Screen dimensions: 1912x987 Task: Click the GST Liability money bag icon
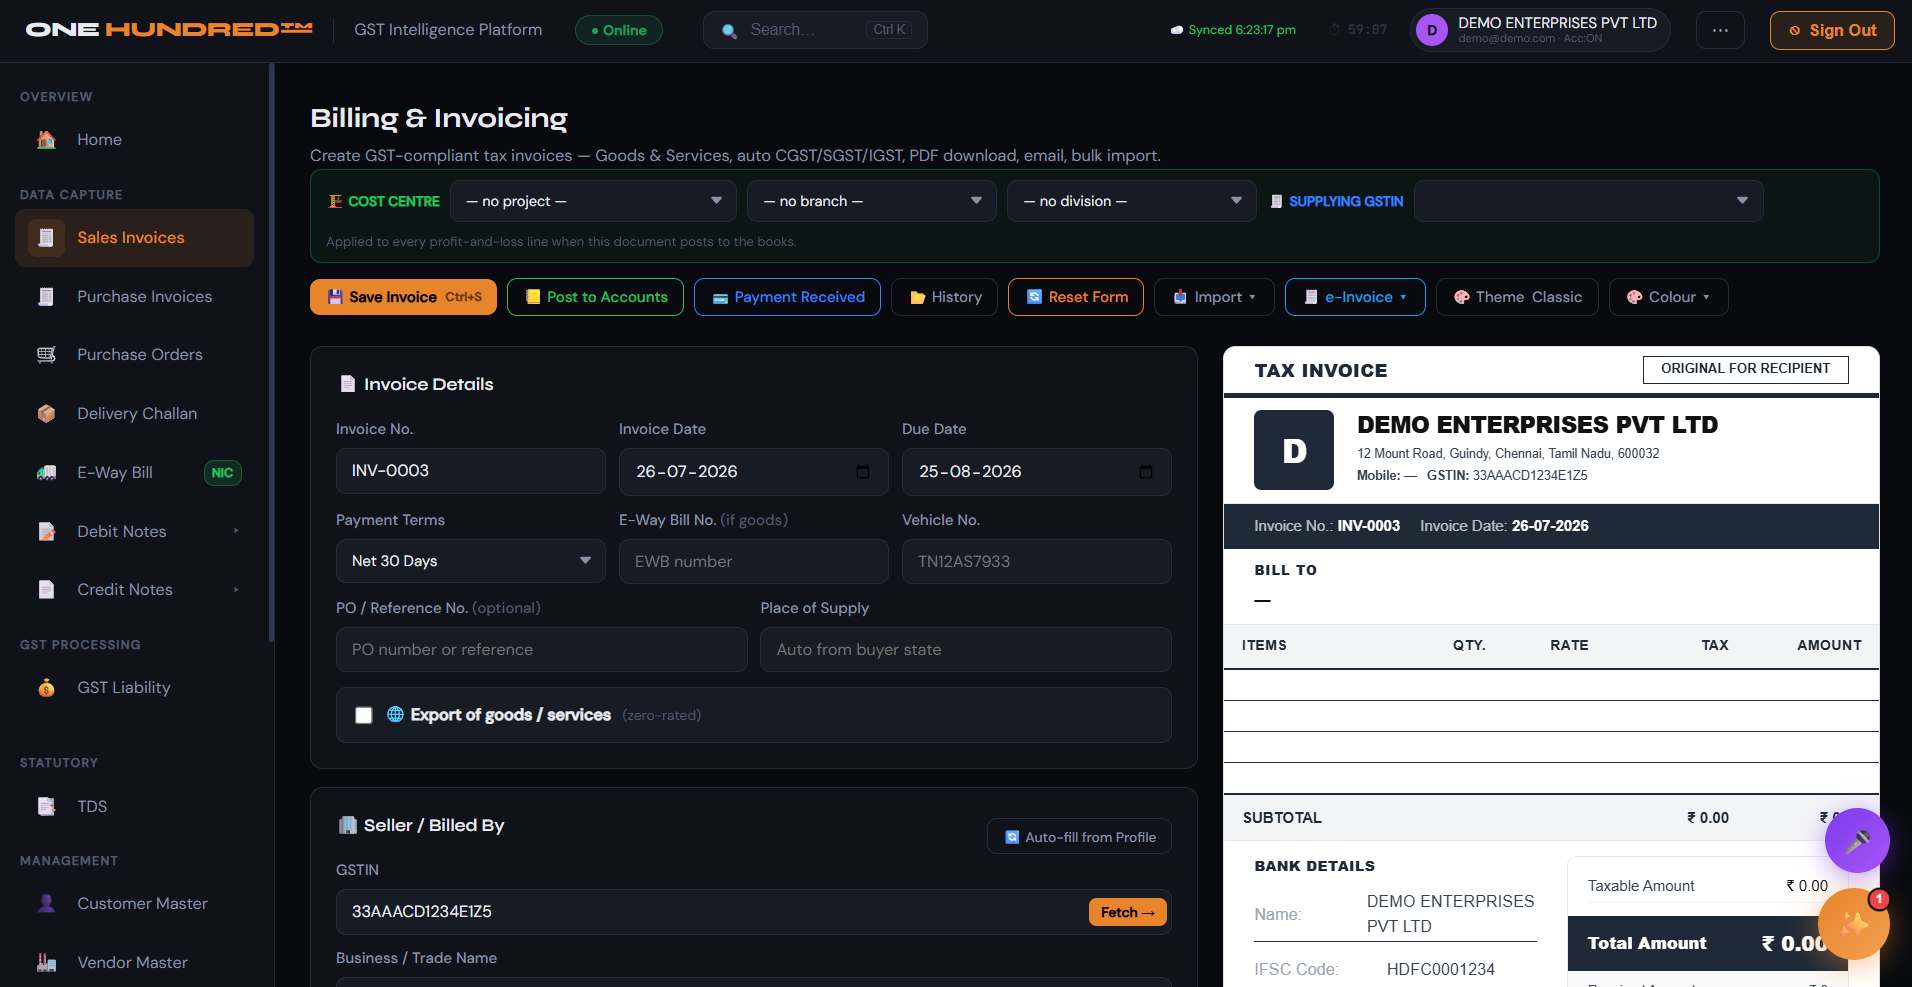[46, 688]
